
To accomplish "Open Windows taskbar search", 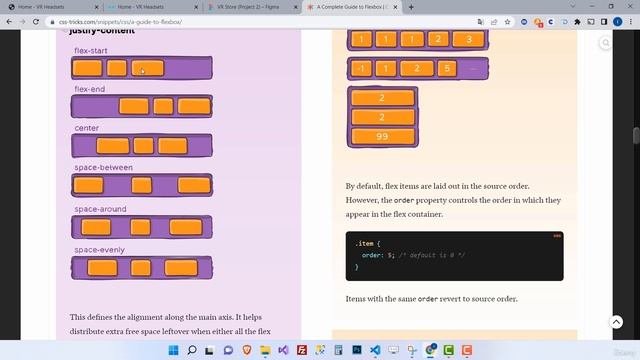I will [x=191, y=350].
